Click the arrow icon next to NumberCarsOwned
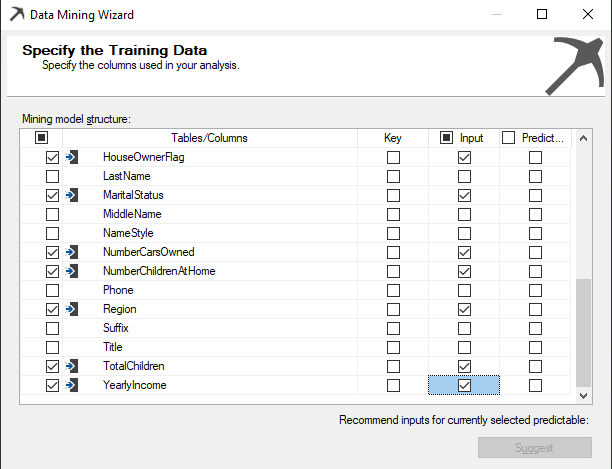Image resolution: width=612 pixels, height=469 pixels. click(x=72, y=252)
